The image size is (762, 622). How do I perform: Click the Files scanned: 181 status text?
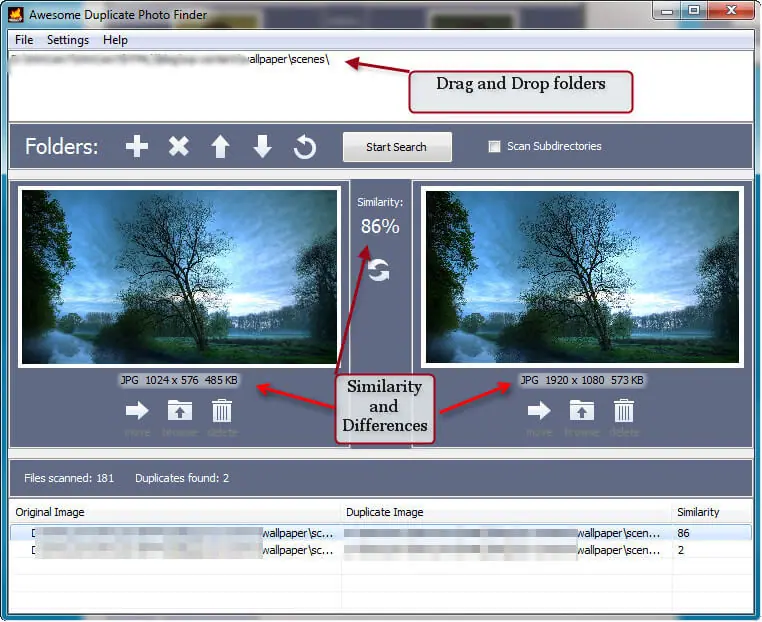[69, 478]
